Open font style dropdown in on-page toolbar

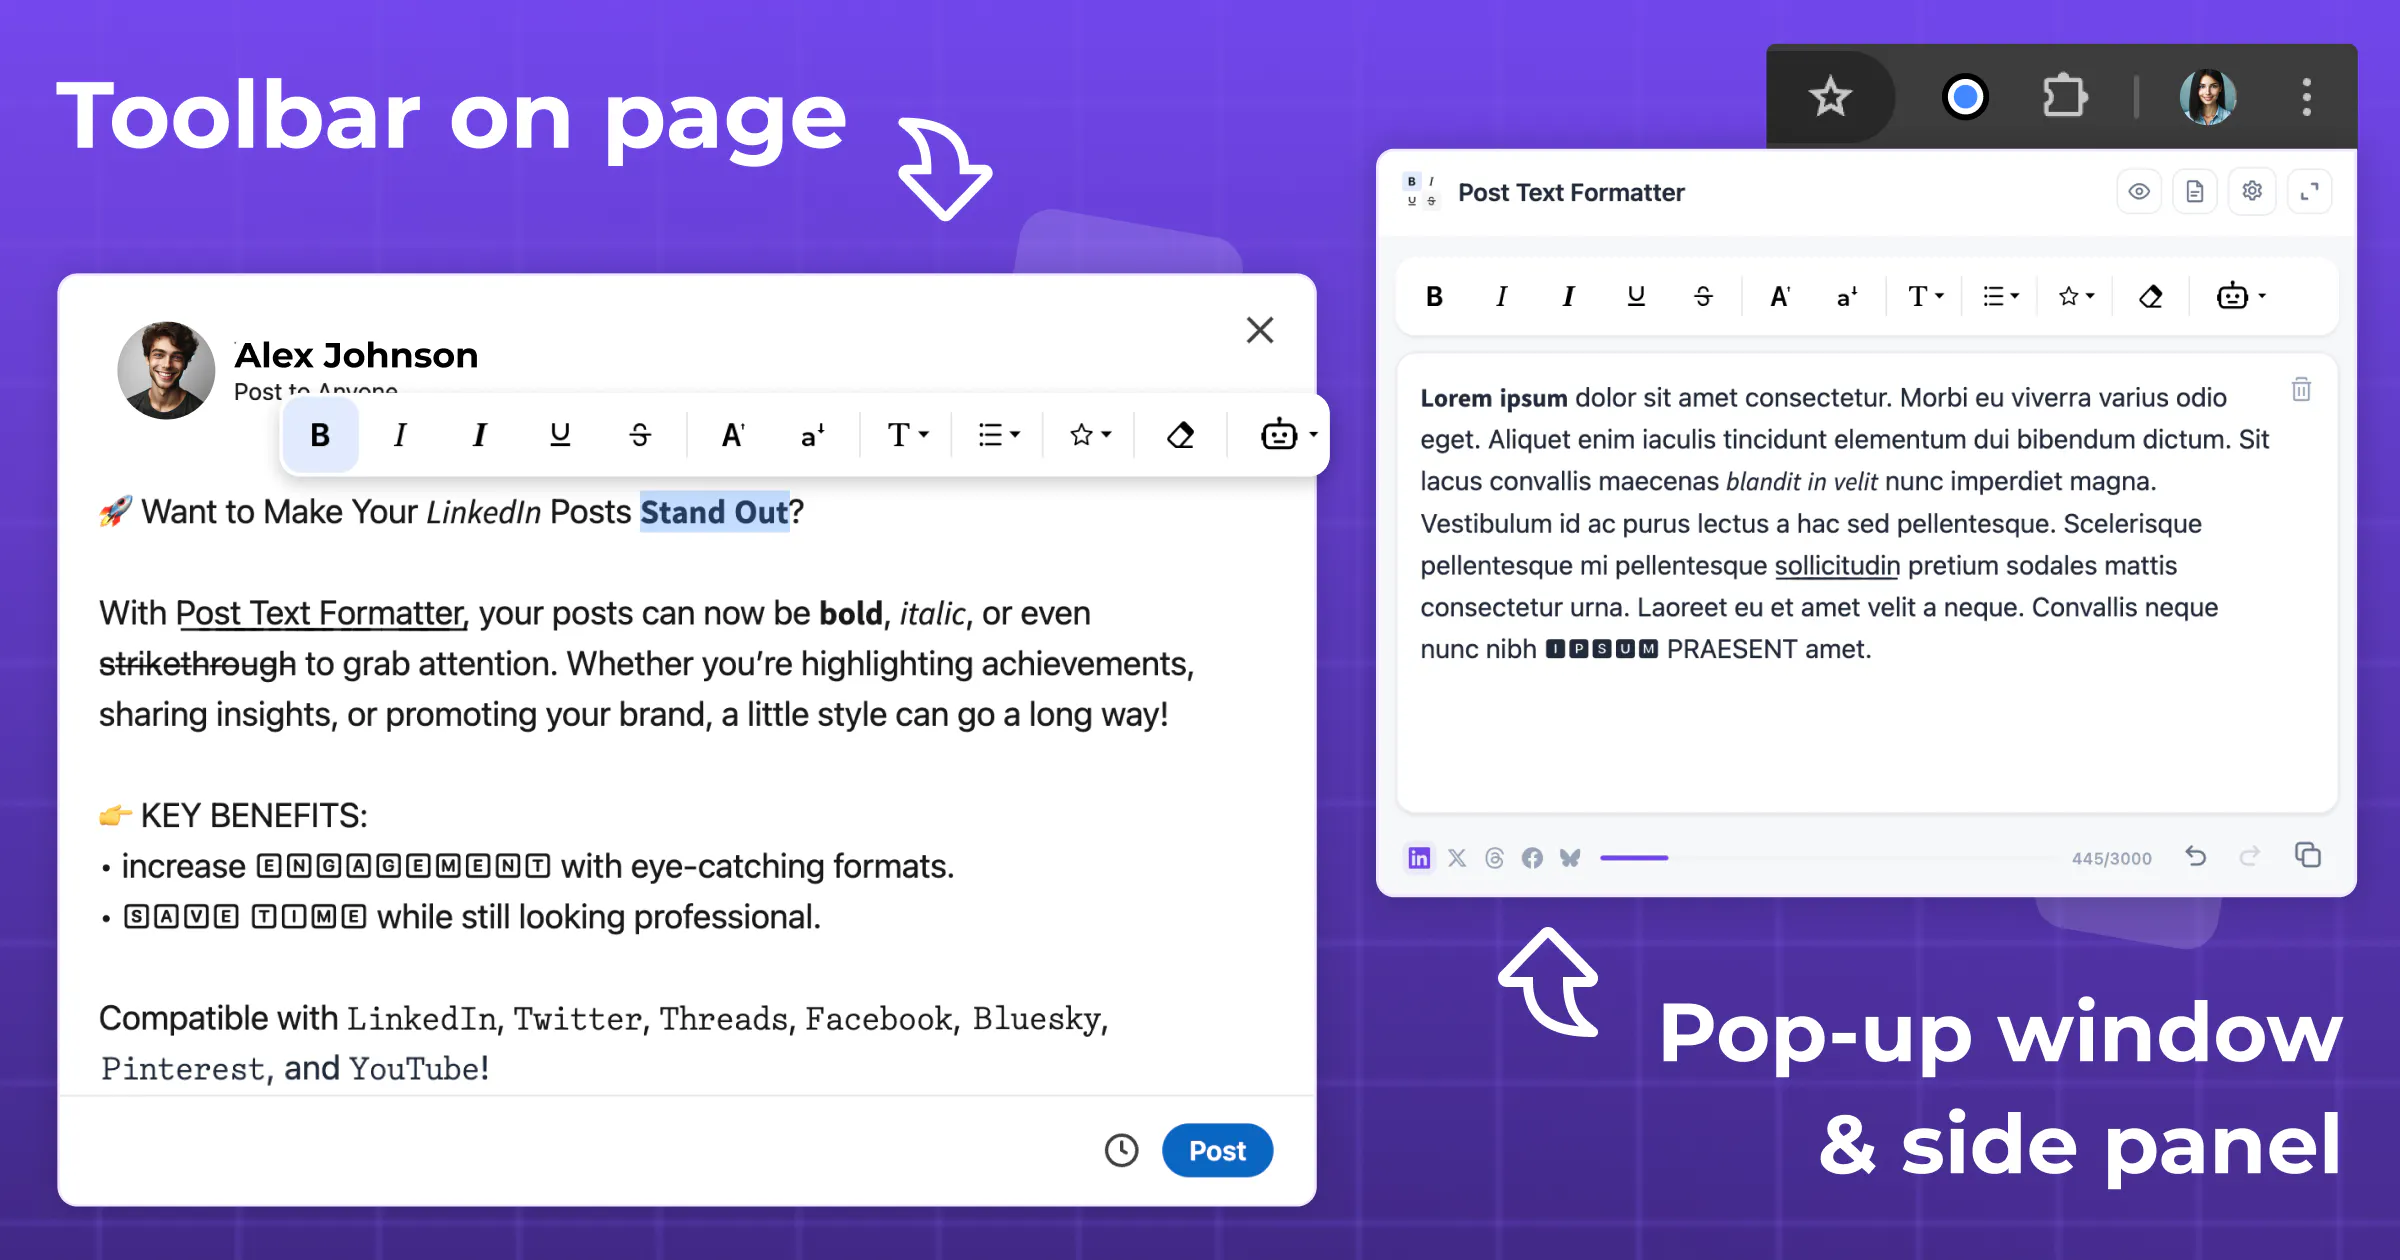[x=908, y=435]
